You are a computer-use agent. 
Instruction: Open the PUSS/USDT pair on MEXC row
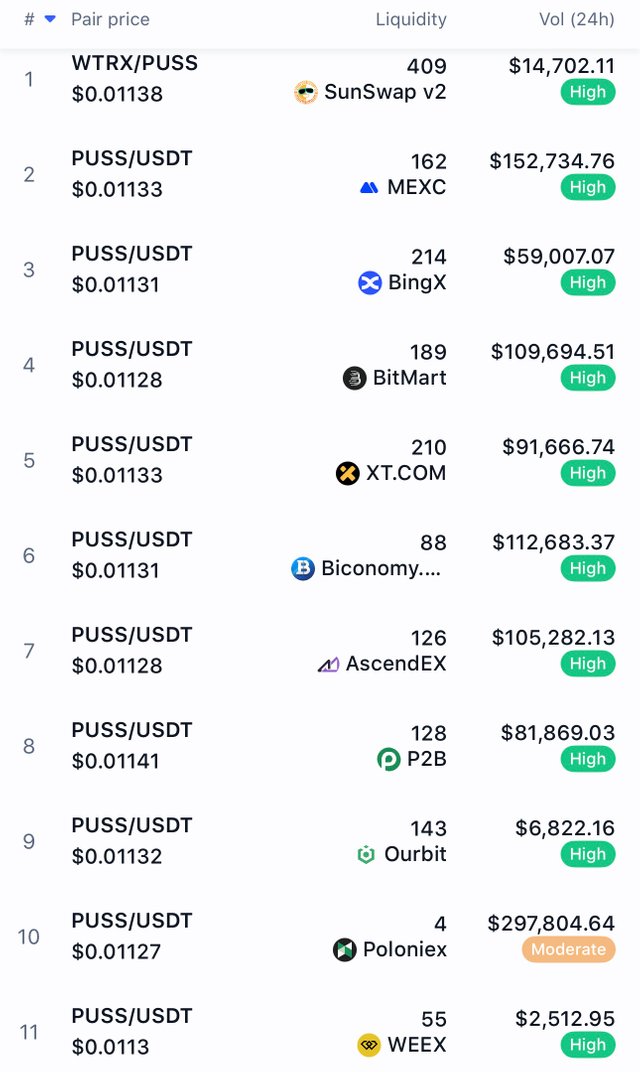(x=132, y=159)
